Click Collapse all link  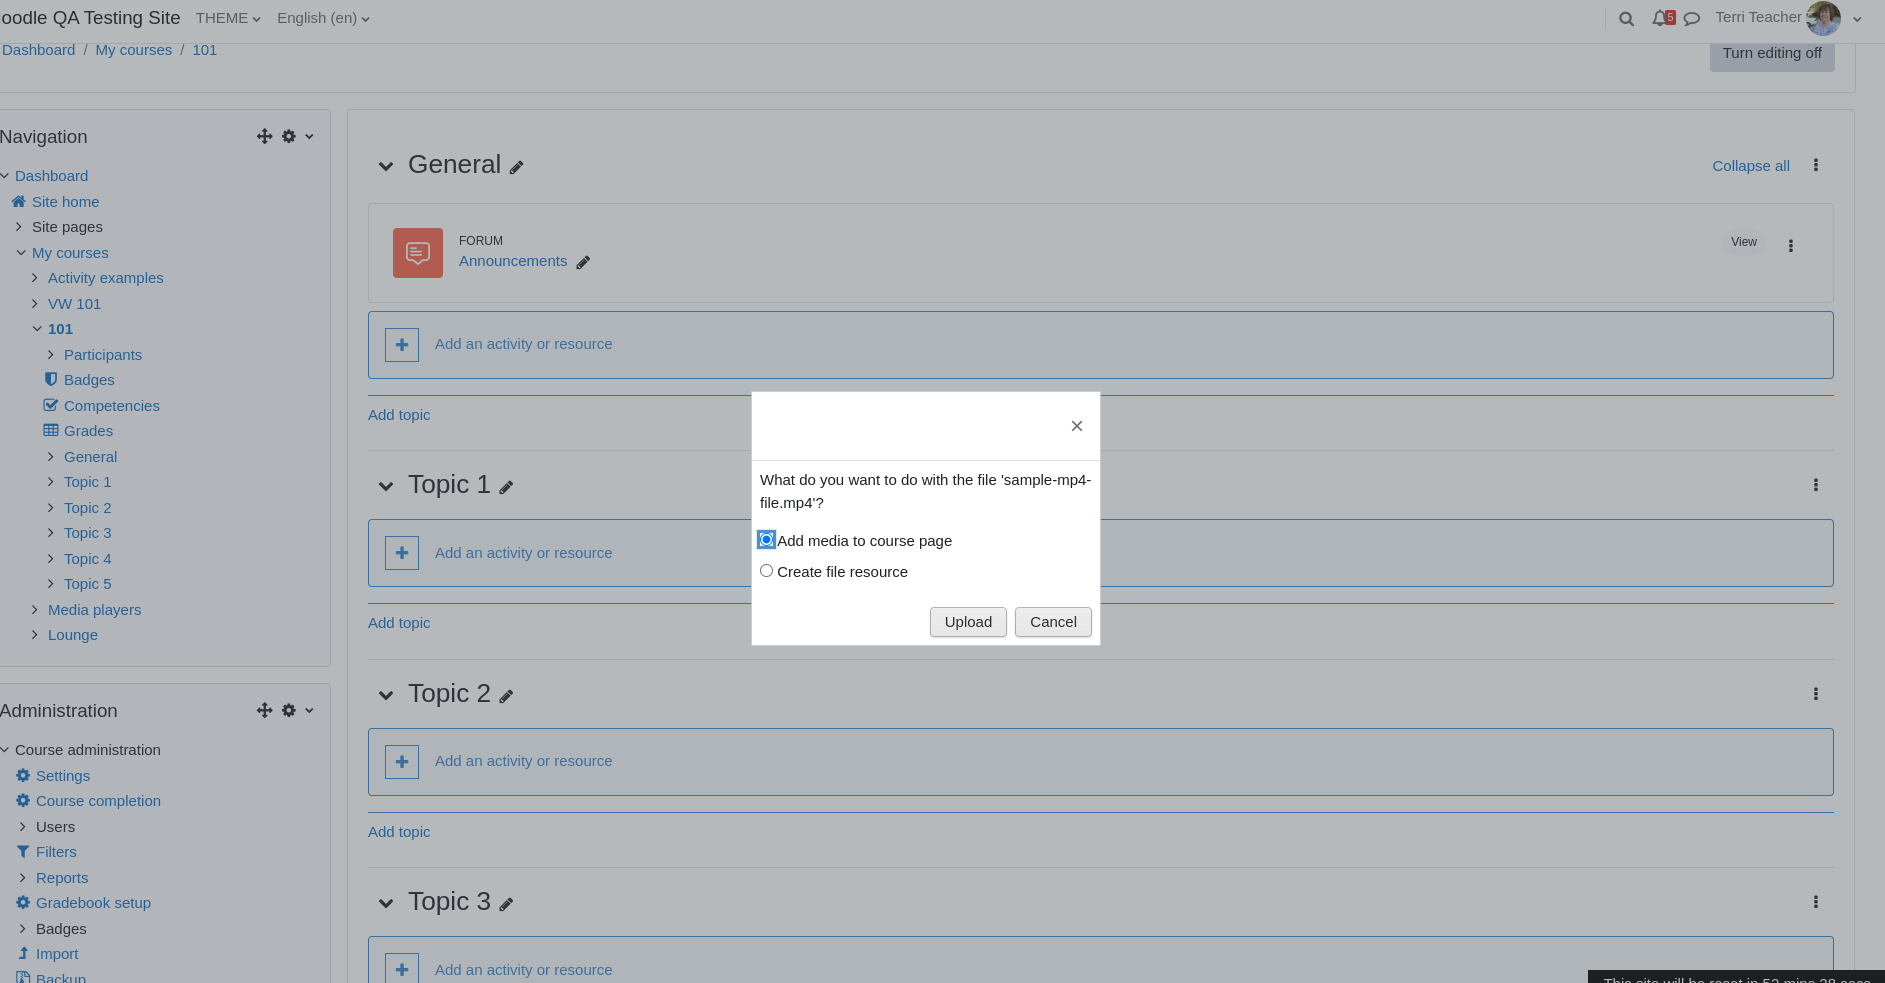click(1751, 166)
